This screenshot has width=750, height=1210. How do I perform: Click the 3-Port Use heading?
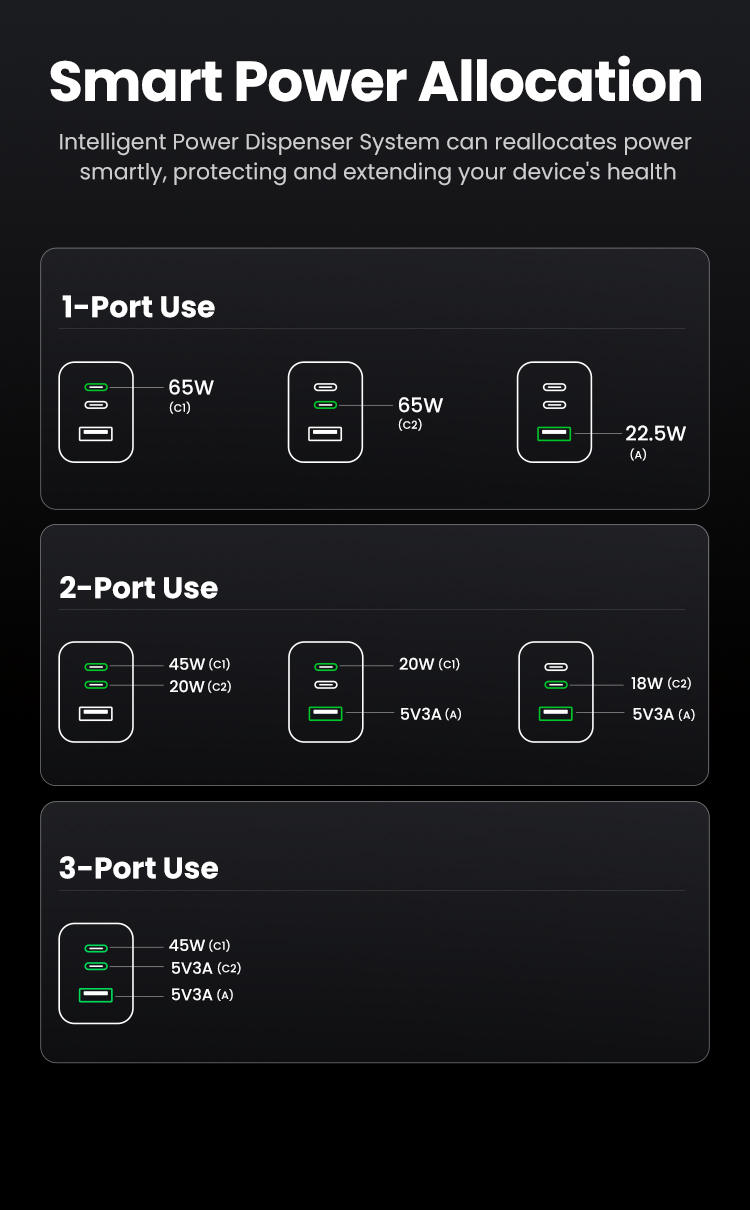coord(138,867)
